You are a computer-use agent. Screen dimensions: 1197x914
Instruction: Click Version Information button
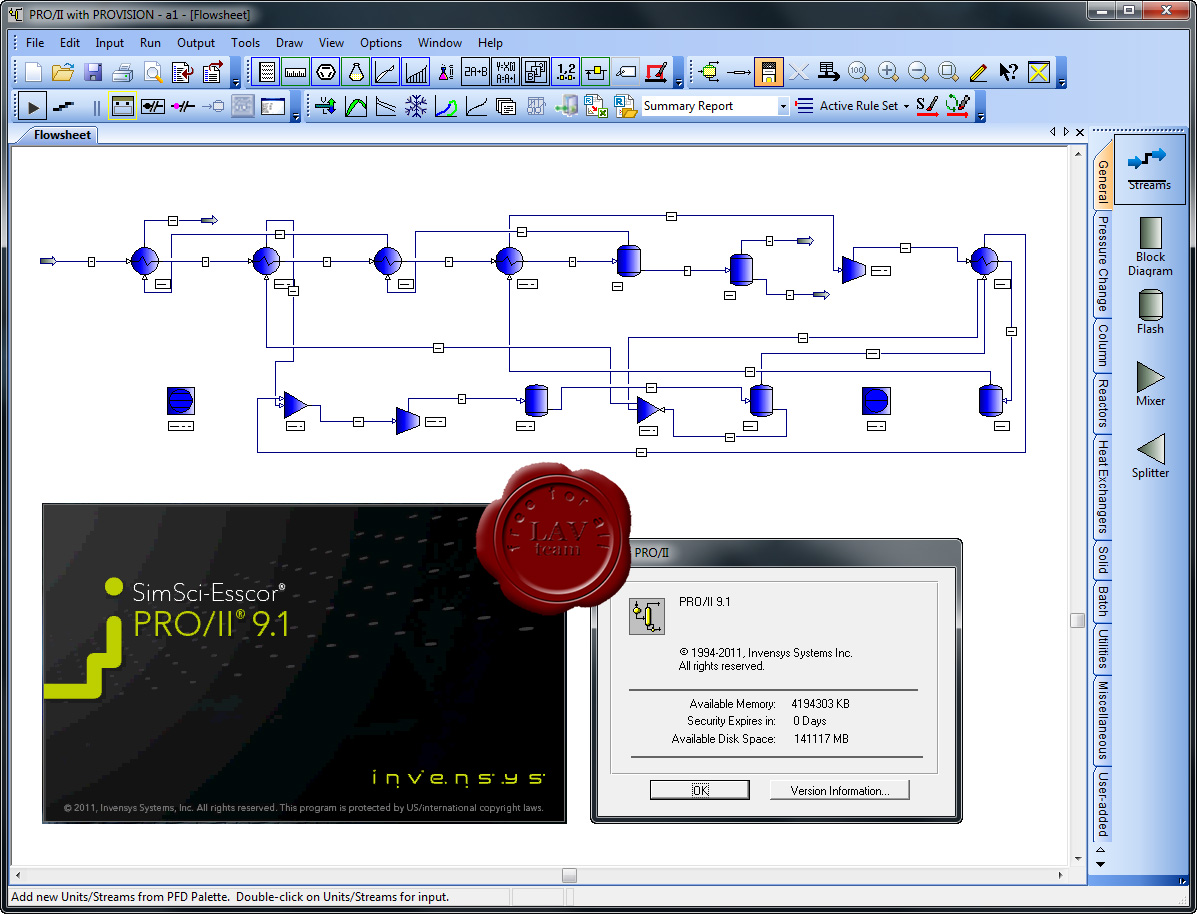(840, 790)
